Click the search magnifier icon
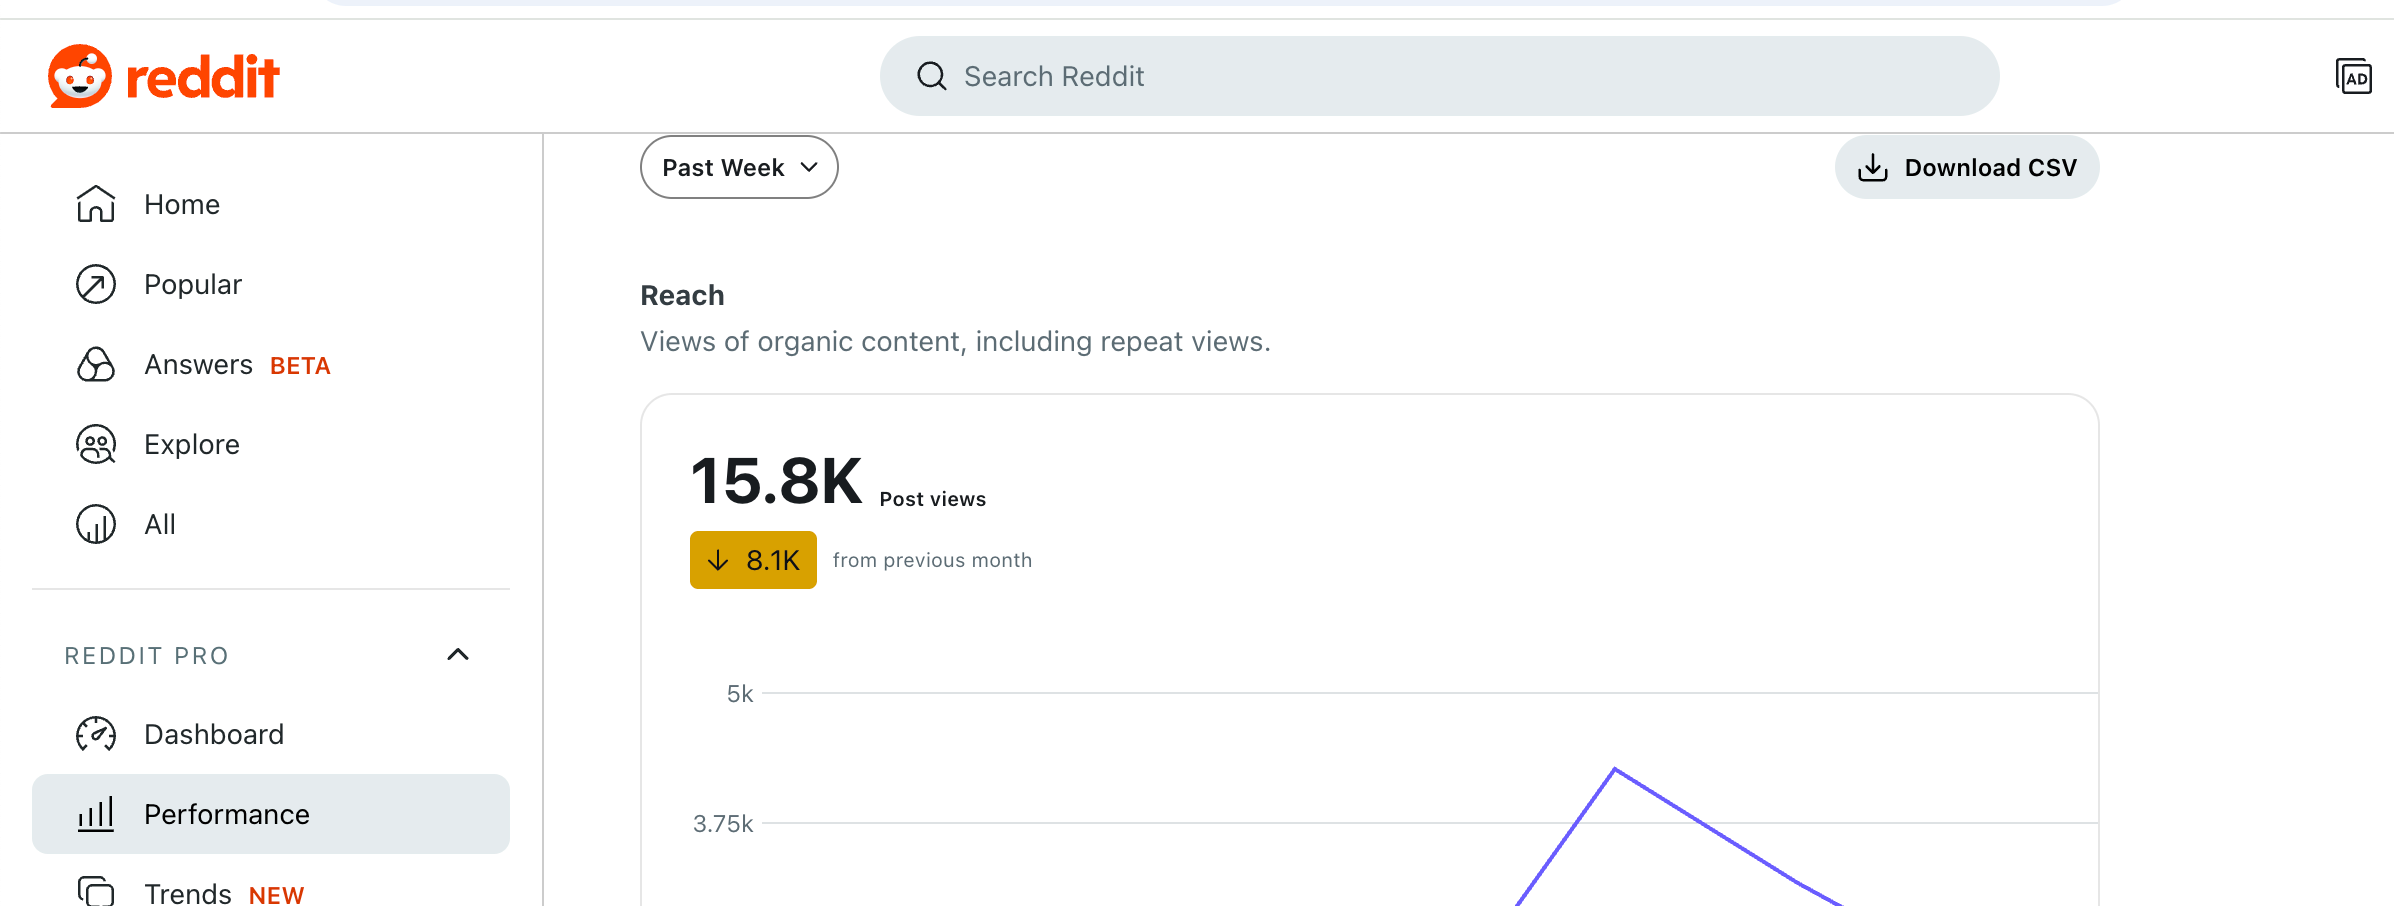 click(x=931, y=76)
